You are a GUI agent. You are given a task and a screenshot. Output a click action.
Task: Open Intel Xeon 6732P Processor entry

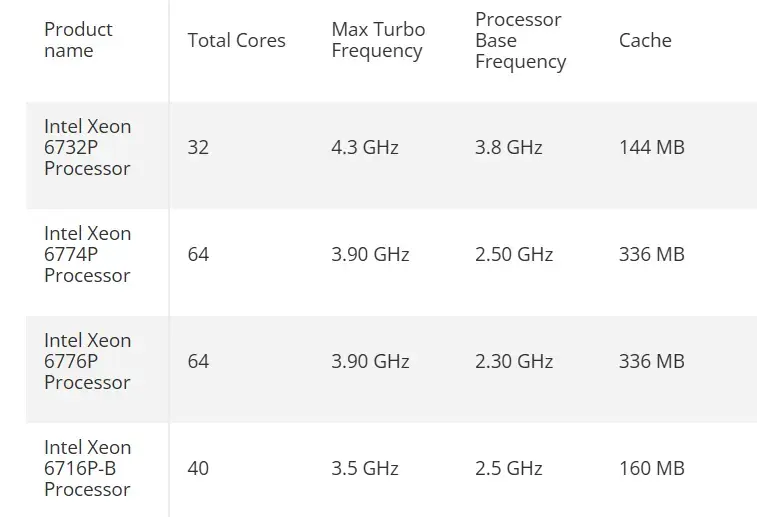coord(87,147)
